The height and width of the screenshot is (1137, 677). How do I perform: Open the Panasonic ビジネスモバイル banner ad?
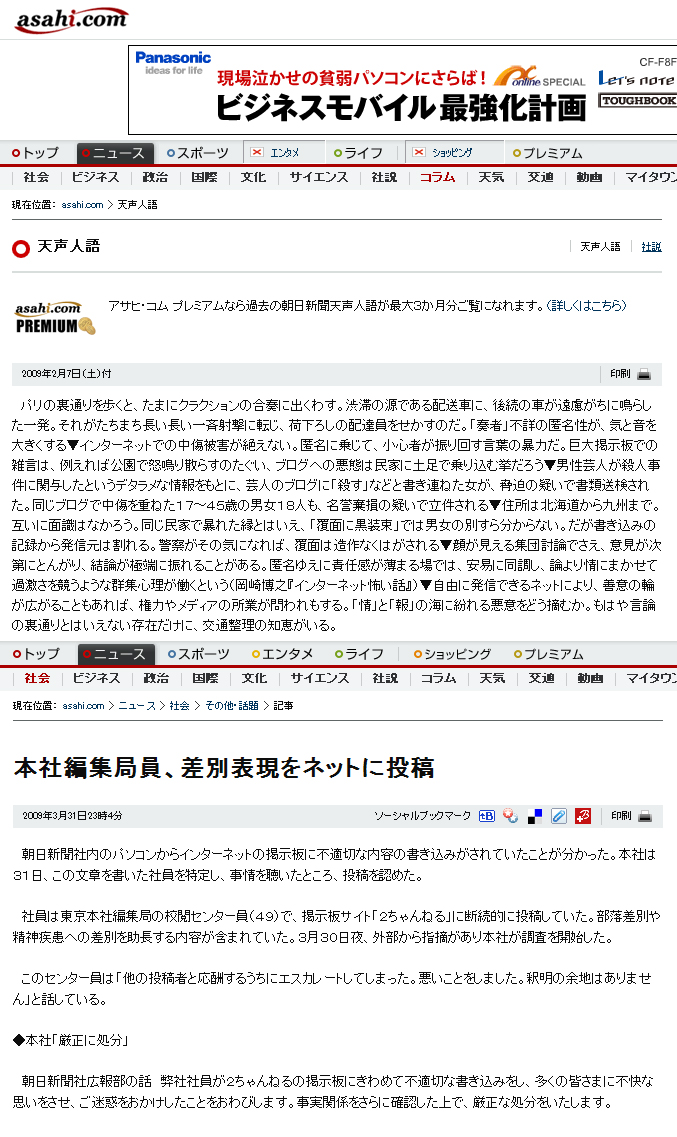402,90
